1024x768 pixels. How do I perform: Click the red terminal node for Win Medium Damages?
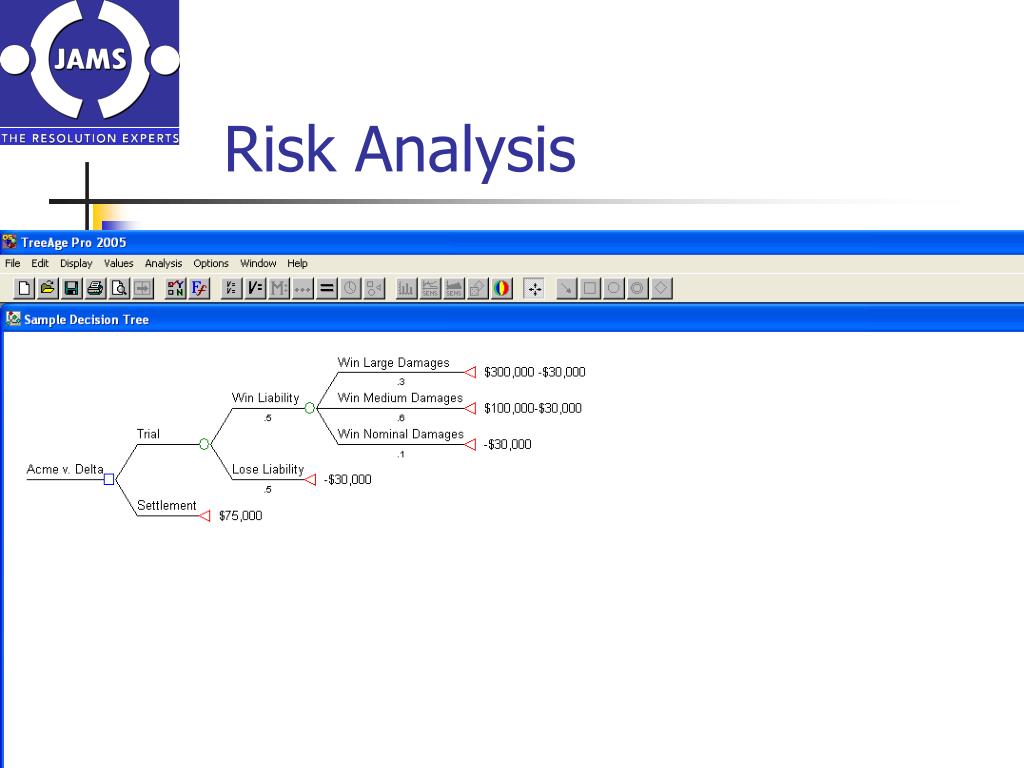[470, 408]
